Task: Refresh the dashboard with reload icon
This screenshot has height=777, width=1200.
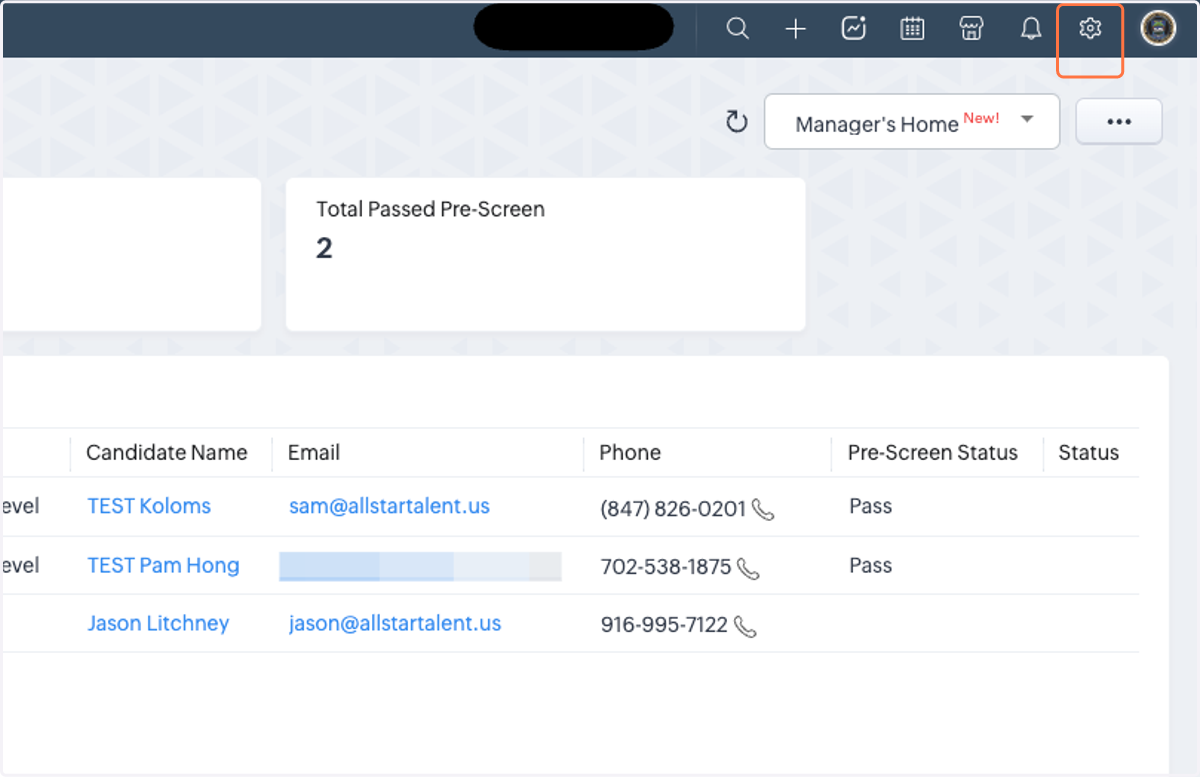Action: click(x=737, y=122)
